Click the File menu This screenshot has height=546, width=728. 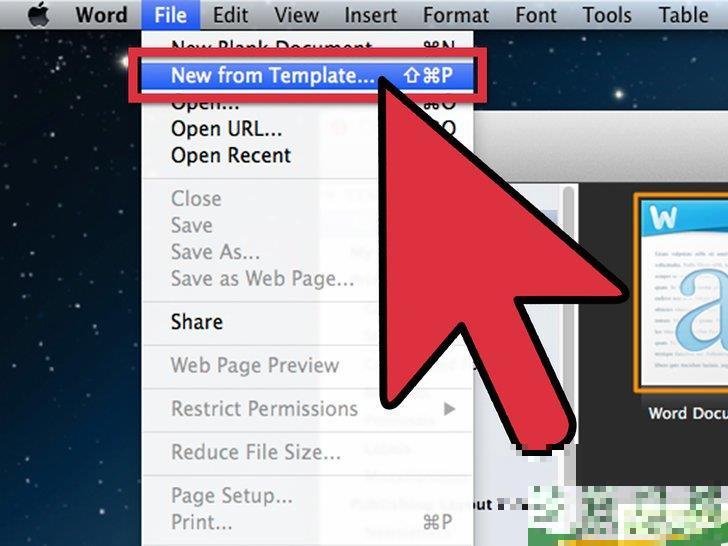click(x=170, y=15)
